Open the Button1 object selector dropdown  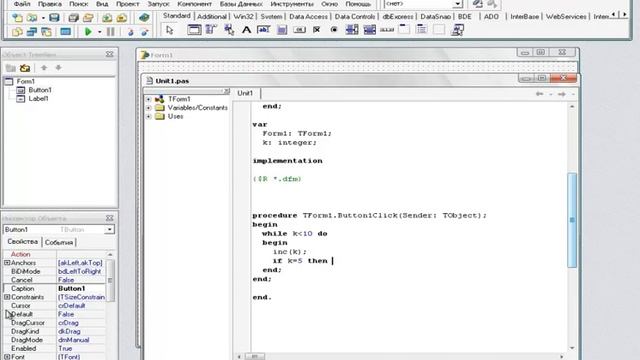[109, 230]
